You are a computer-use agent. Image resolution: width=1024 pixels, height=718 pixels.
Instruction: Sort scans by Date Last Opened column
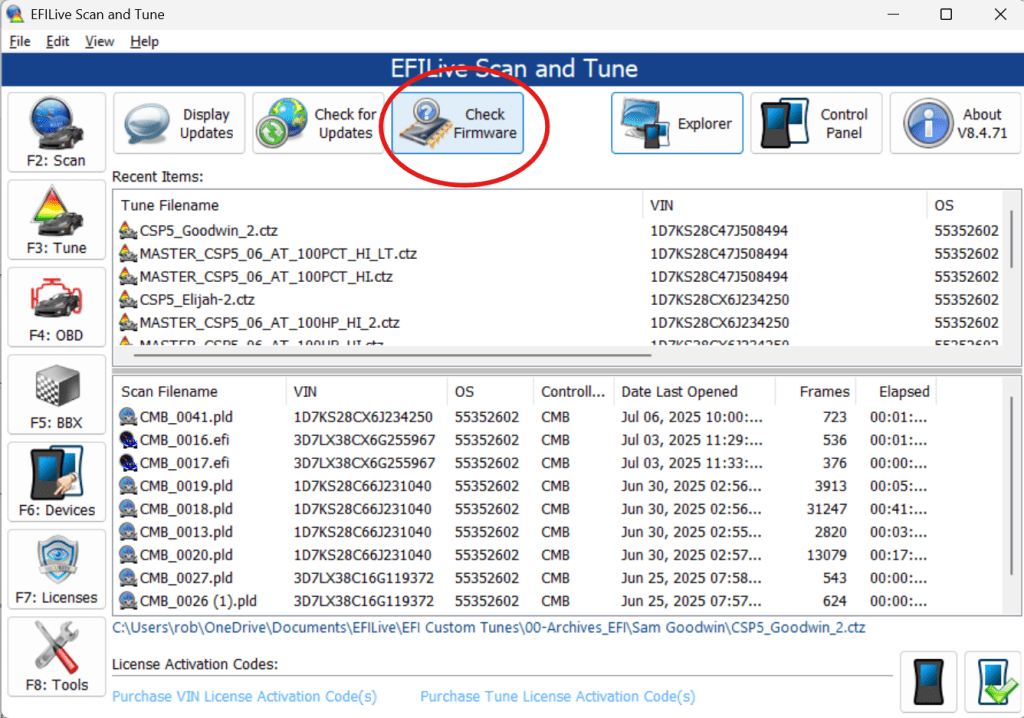coord(679,392)
